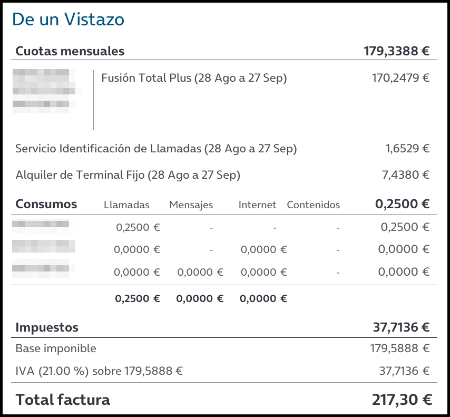Image resolution: width=450 pixels, height=417 pixels.
Task: Click the amount 7,4380 €
Action: pyautogui.click(x=406, y=175)
